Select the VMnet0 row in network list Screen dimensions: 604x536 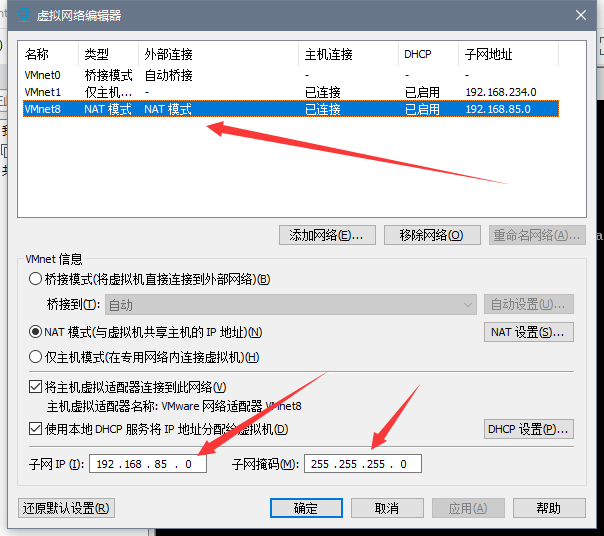(x=291, y=75)
